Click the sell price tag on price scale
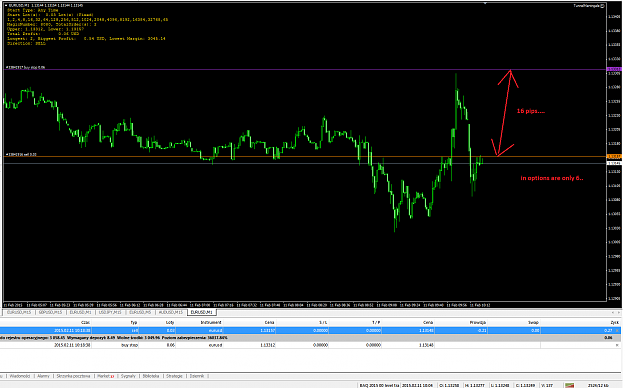 point(614,156)
